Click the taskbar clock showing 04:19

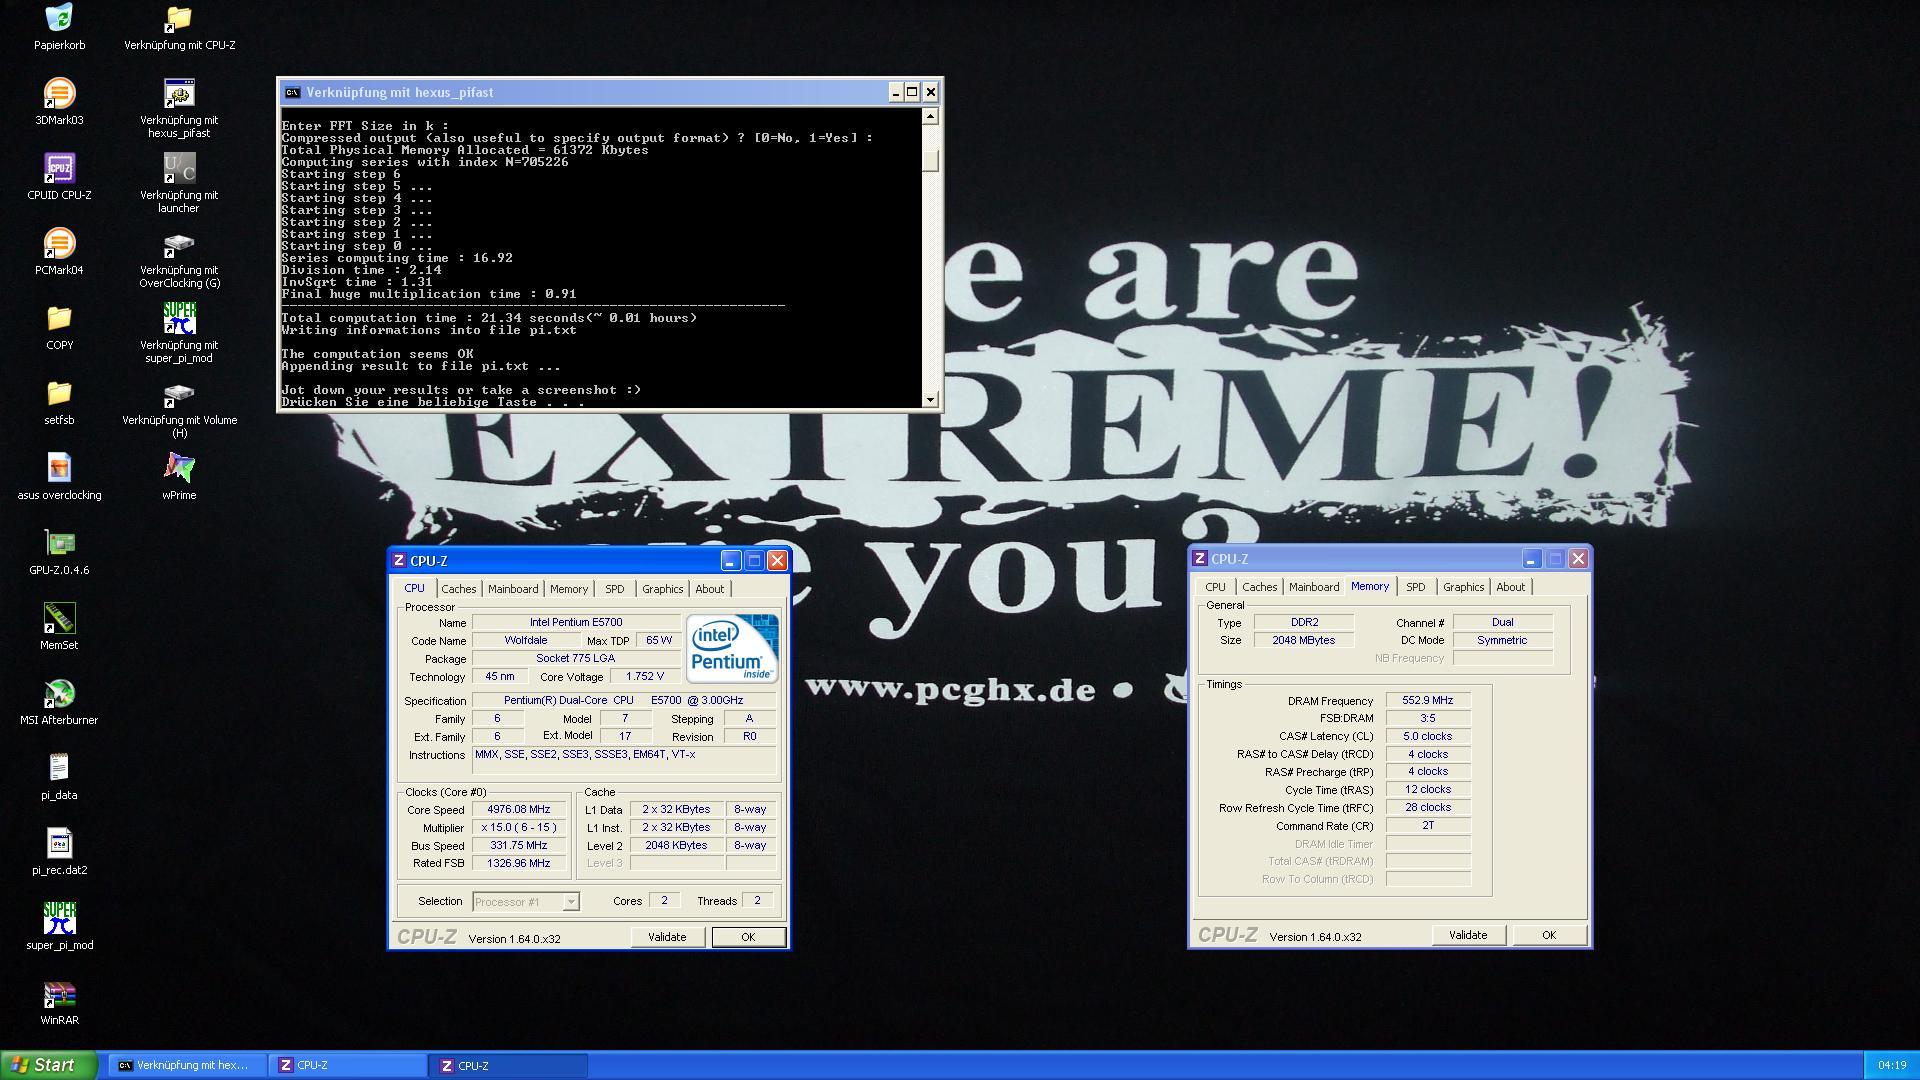[x=1892, y=1066]
